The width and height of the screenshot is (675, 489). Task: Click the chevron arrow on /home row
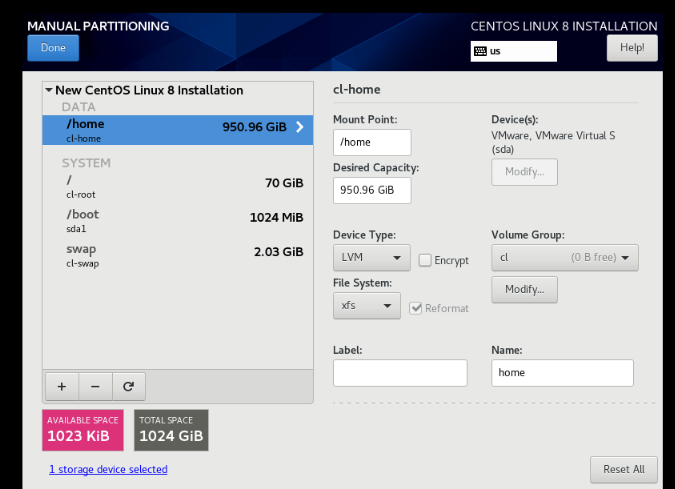[x=300, y=127]
